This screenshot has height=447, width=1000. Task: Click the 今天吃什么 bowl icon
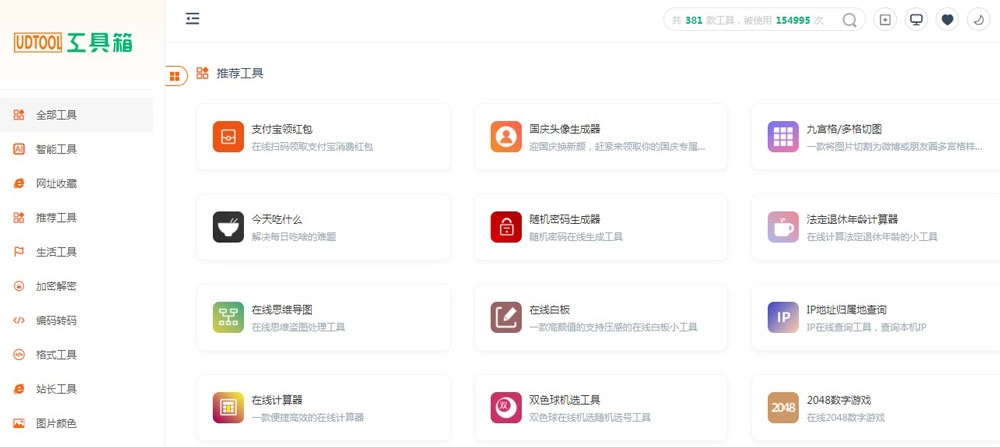tap(228, 227)
